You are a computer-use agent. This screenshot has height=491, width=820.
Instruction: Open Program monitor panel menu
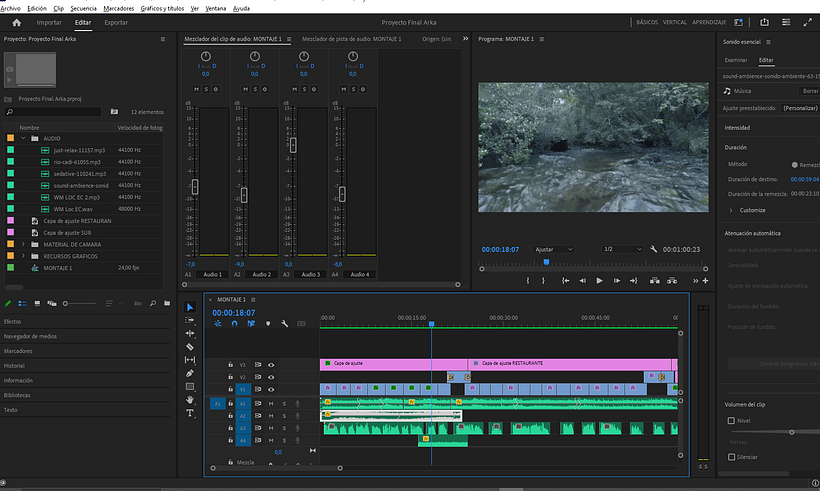click(542, 39)
